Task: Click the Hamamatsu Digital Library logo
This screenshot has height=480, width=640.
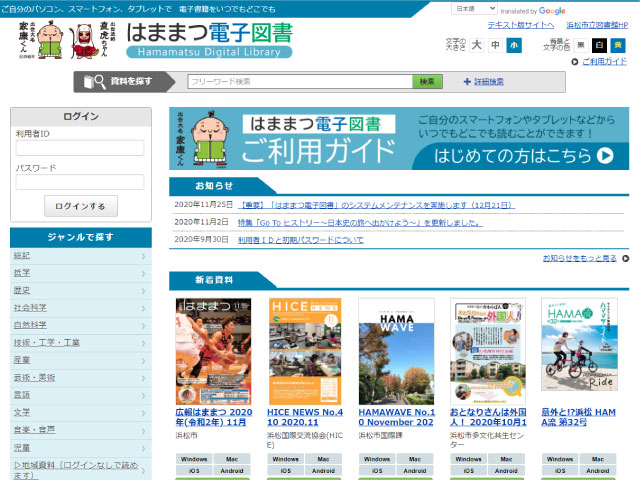Action: (x=209, y=40)
